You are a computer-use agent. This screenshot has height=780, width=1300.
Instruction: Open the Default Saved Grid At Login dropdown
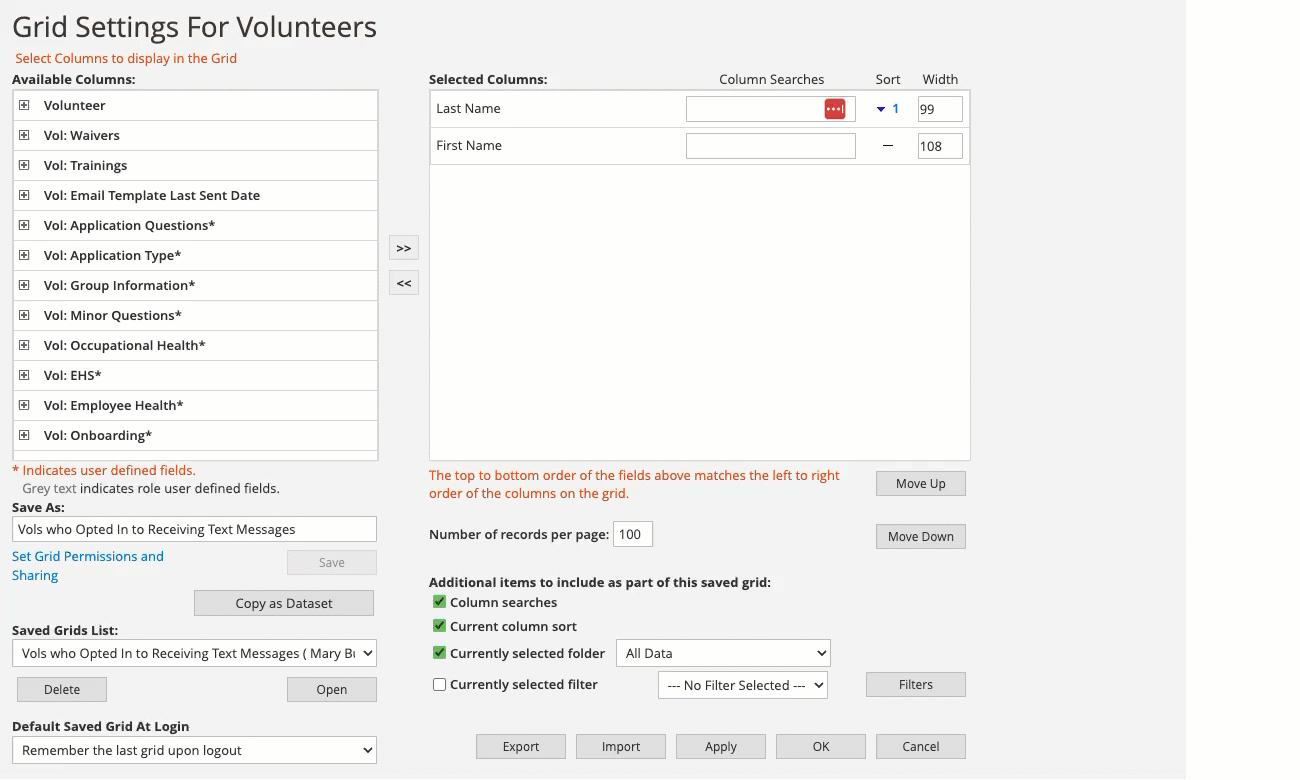pos(194,750)
